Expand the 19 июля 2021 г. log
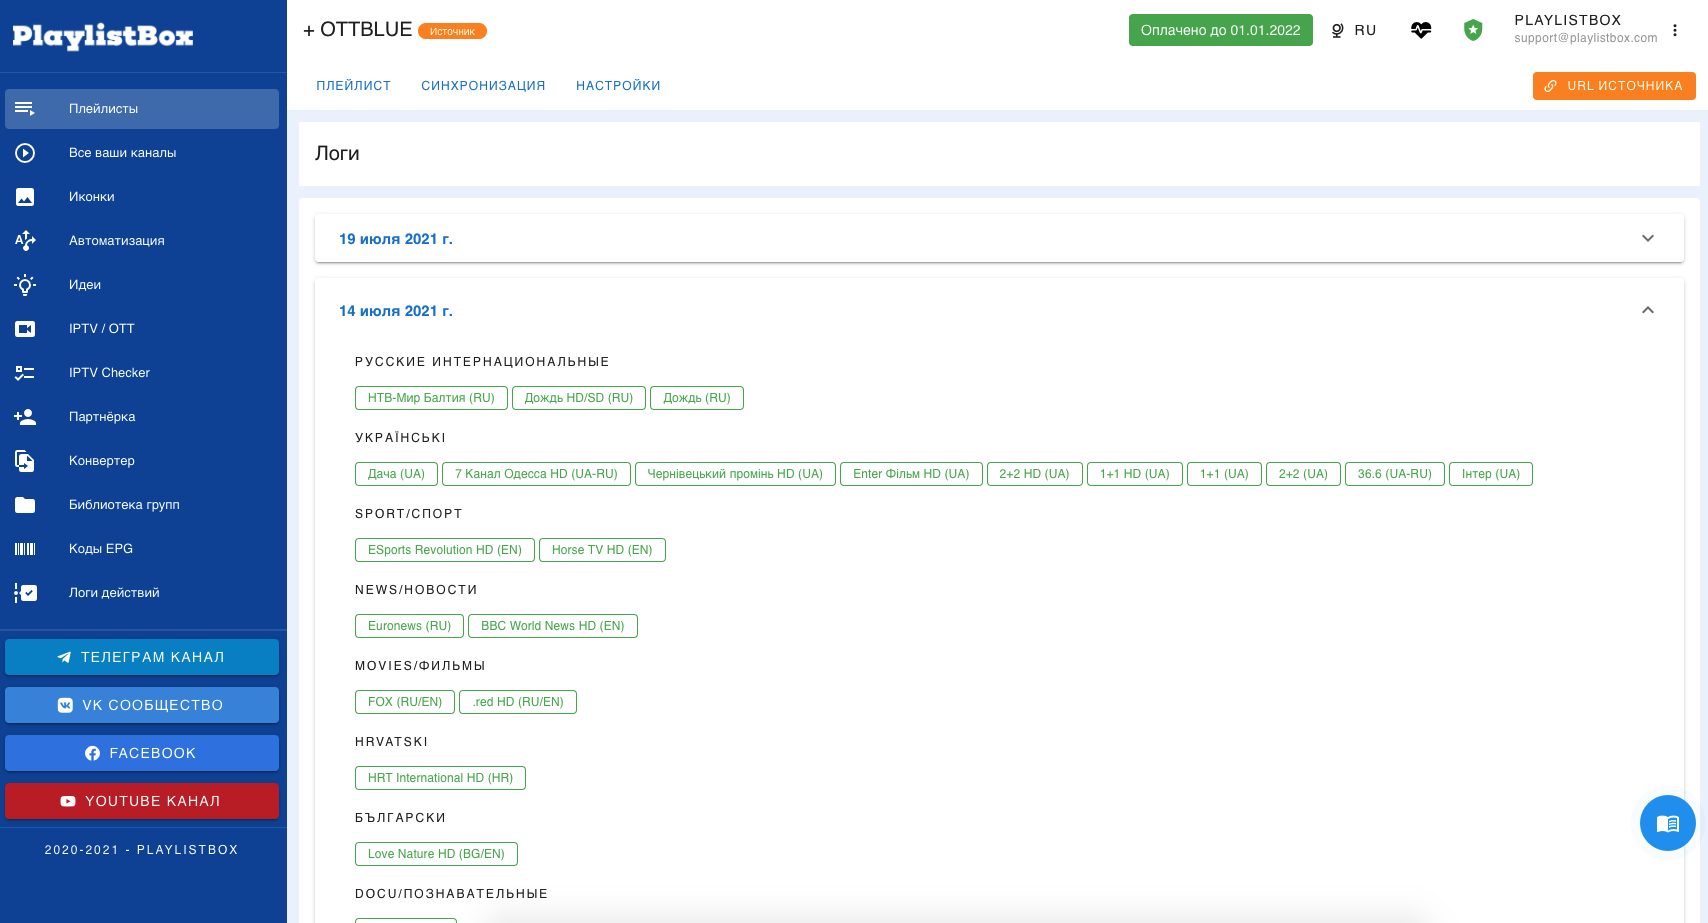 999,238
